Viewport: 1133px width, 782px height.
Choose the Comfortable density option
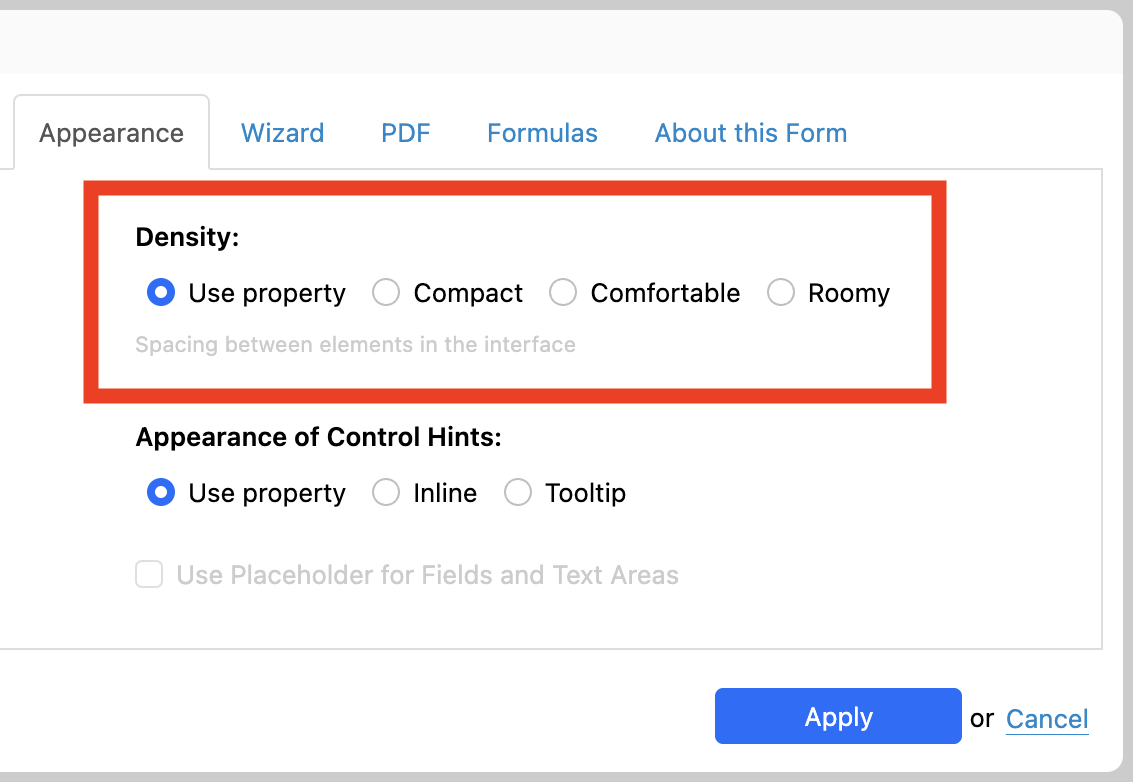click(563, 293)
